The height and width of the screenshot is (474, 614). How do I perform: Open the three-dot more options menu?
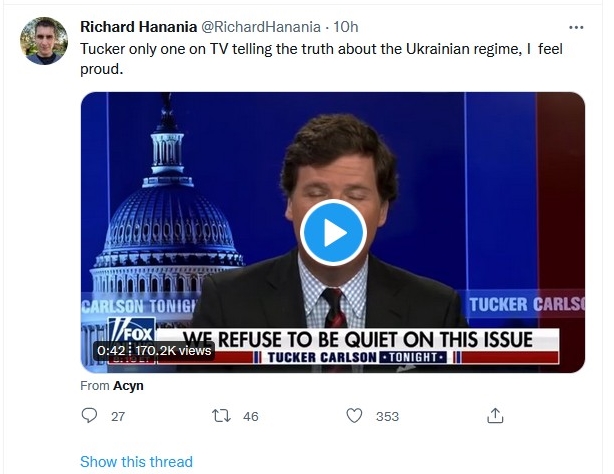coord(576,27)
